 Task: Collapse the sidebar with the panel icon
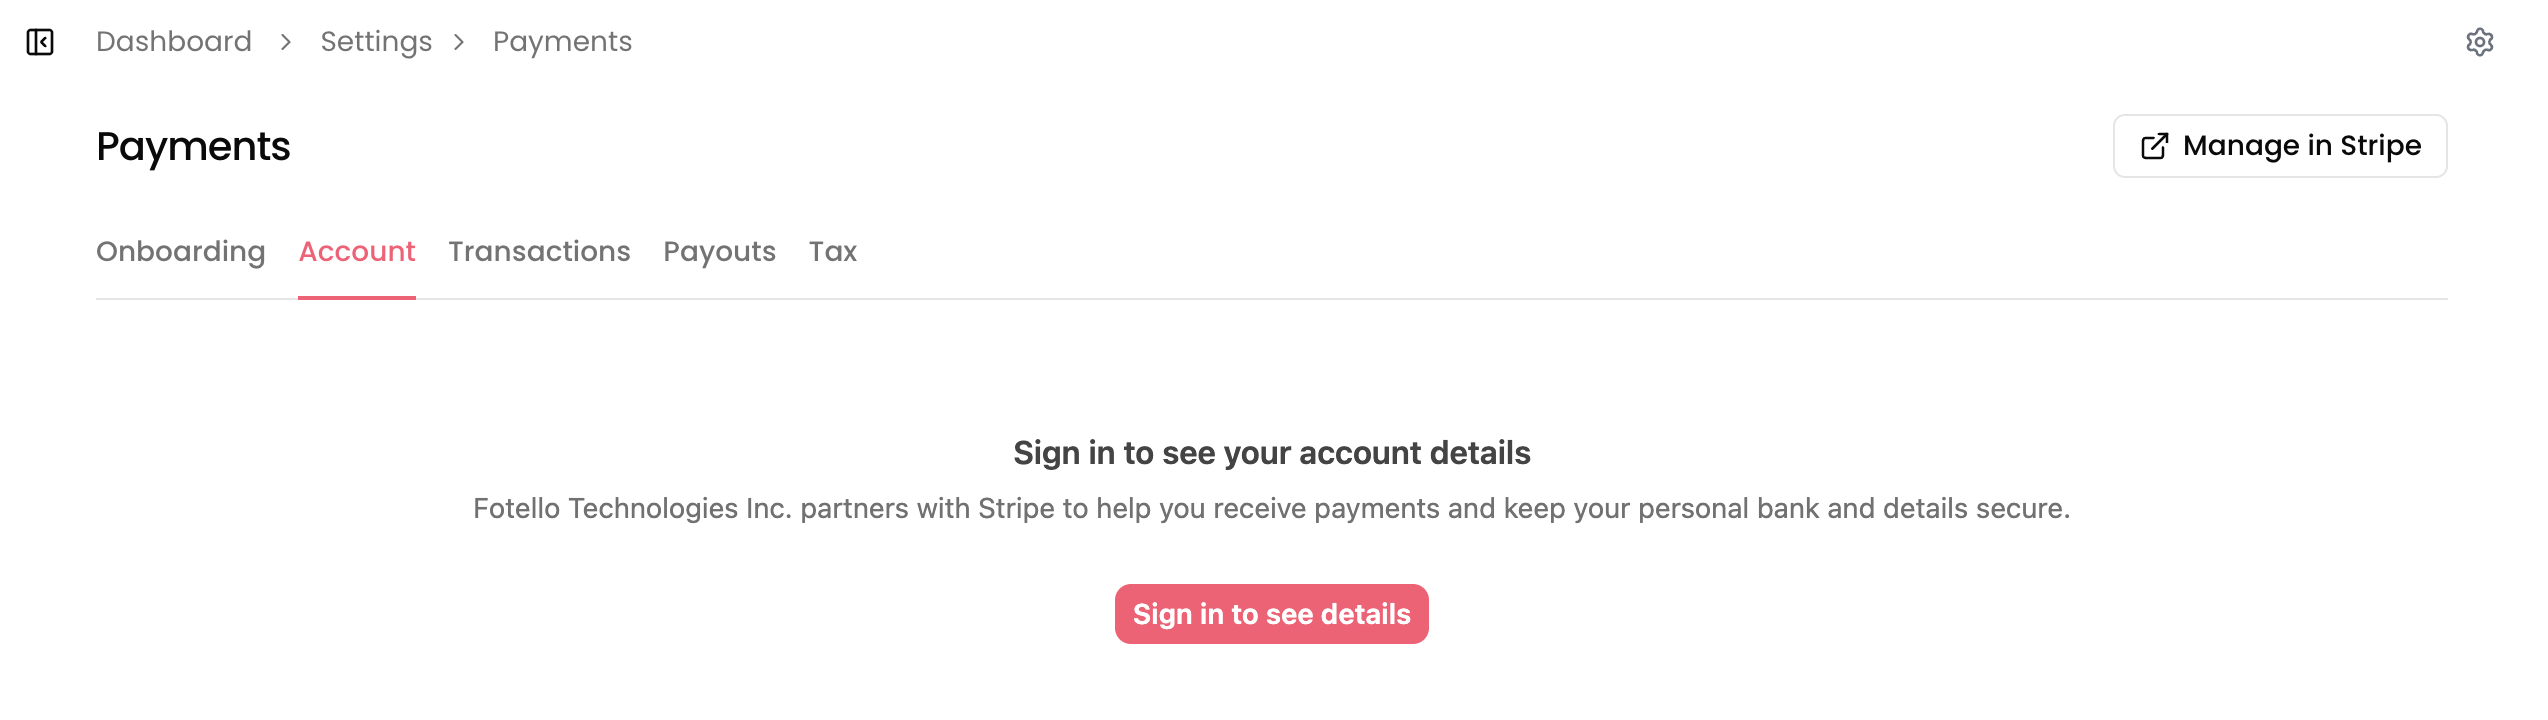(40, 42)
